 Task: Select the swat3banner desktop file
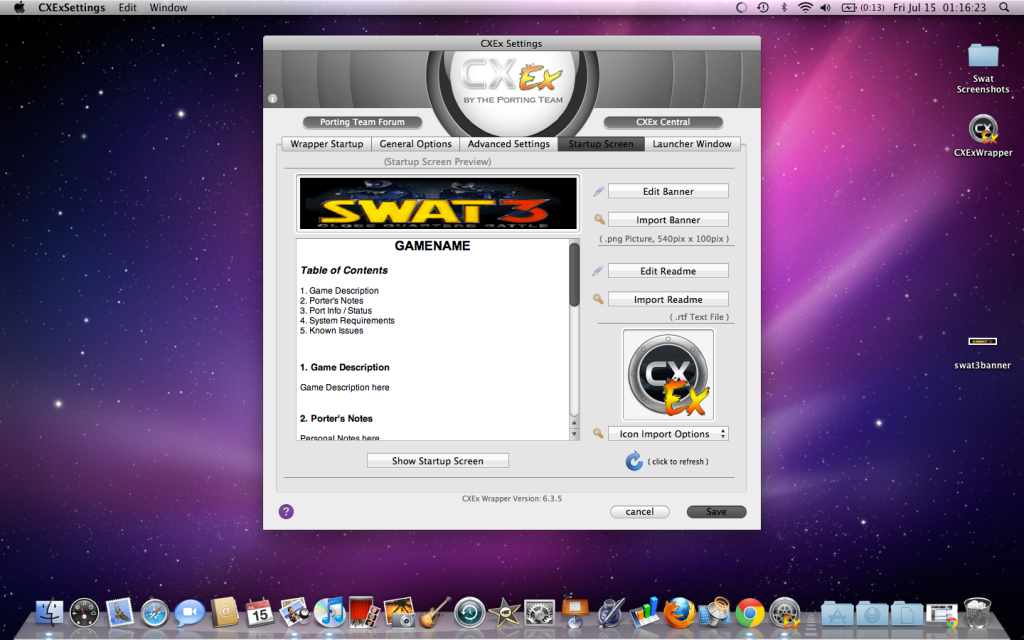(982, 353)
